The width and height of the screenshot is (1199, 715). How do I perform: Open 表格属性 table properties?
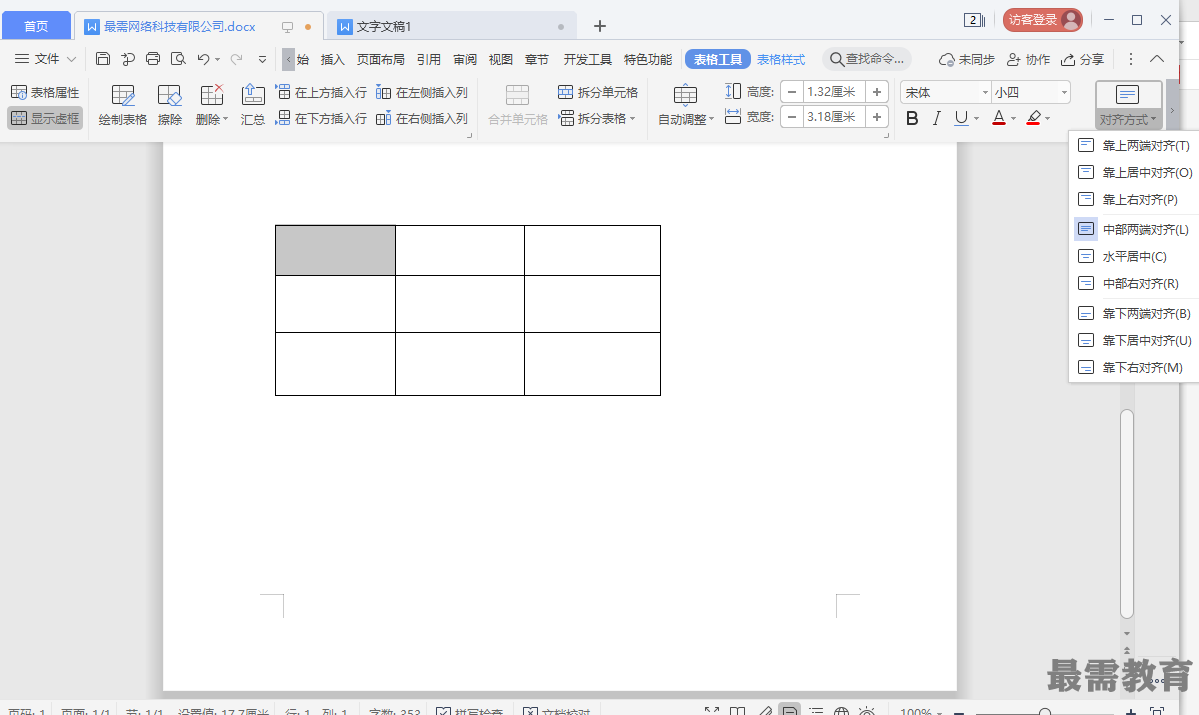pos(45,93)
